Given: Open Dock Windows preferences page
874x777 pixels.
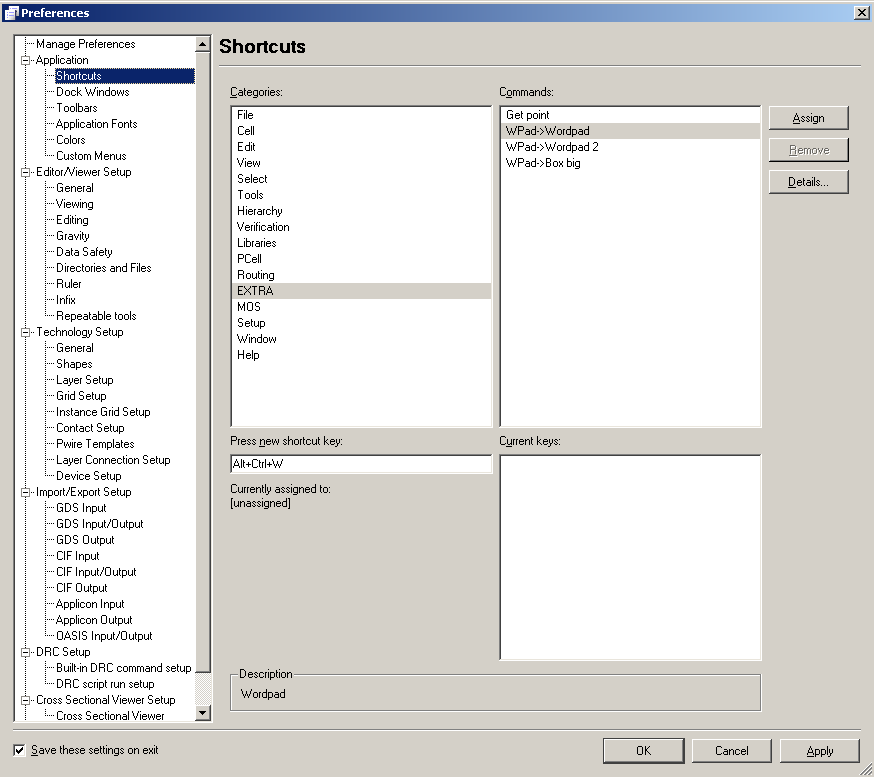Looking at the screenshot, I should click(x=92, y=92).
